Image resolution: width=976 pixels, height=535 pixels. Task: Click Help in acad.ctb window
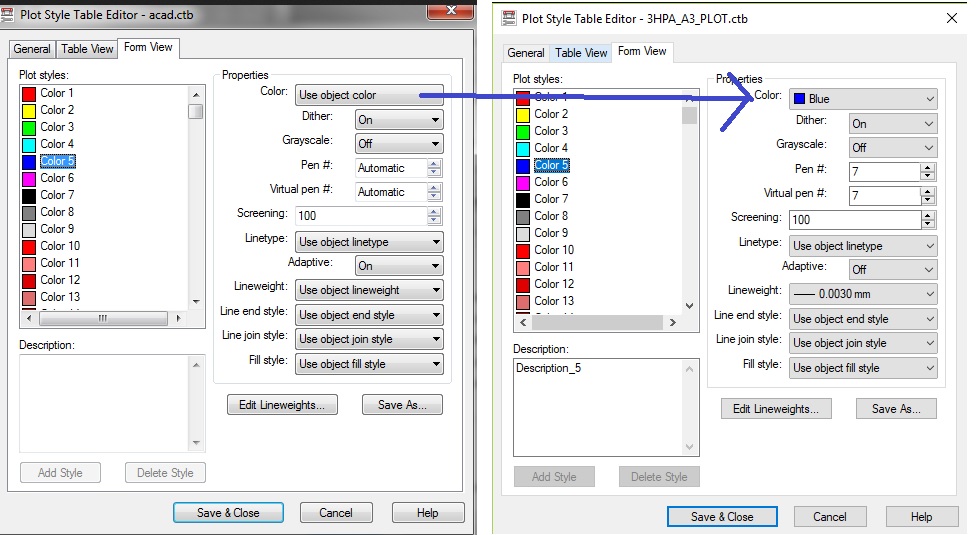pyautogui.click(x=428, y=513)
